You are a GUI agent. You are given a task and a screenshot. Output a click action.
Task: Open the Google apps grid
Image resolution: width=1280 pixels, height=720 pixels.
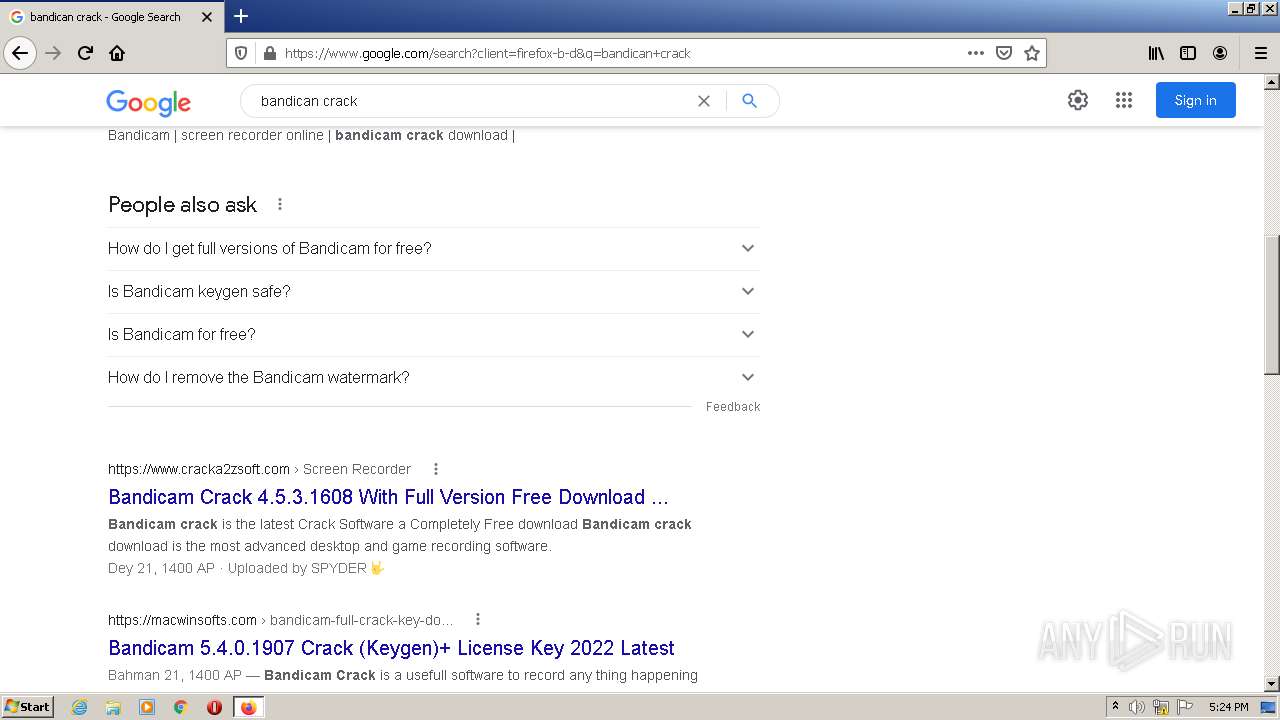point(1124,100)
